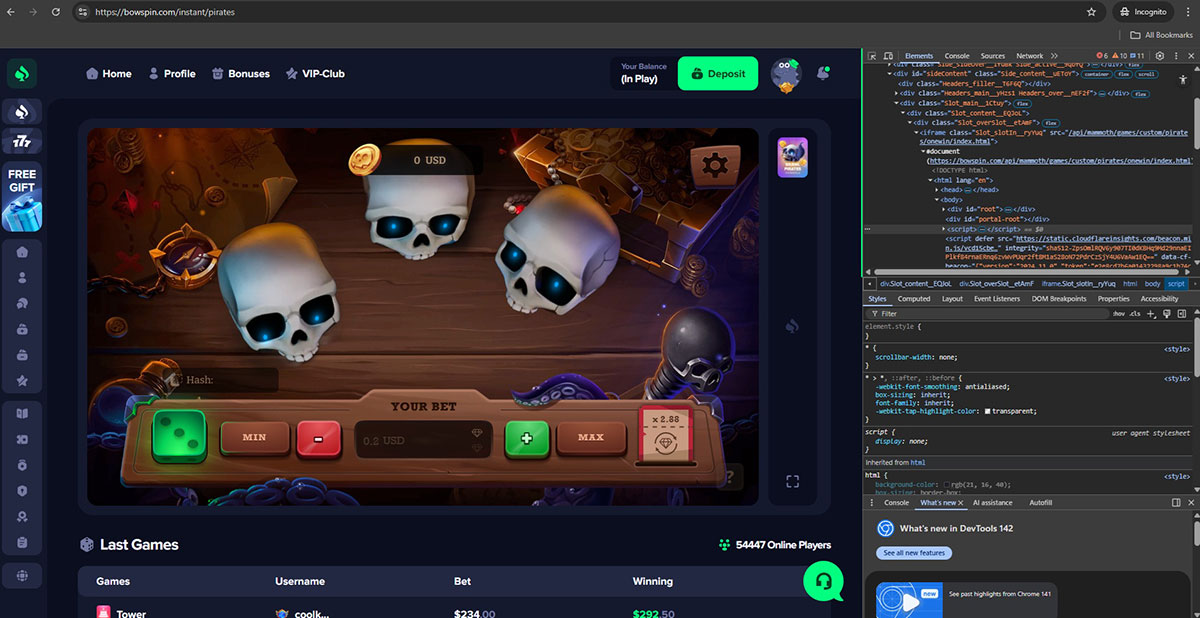Set bet with MAX button

click(590, 437)
